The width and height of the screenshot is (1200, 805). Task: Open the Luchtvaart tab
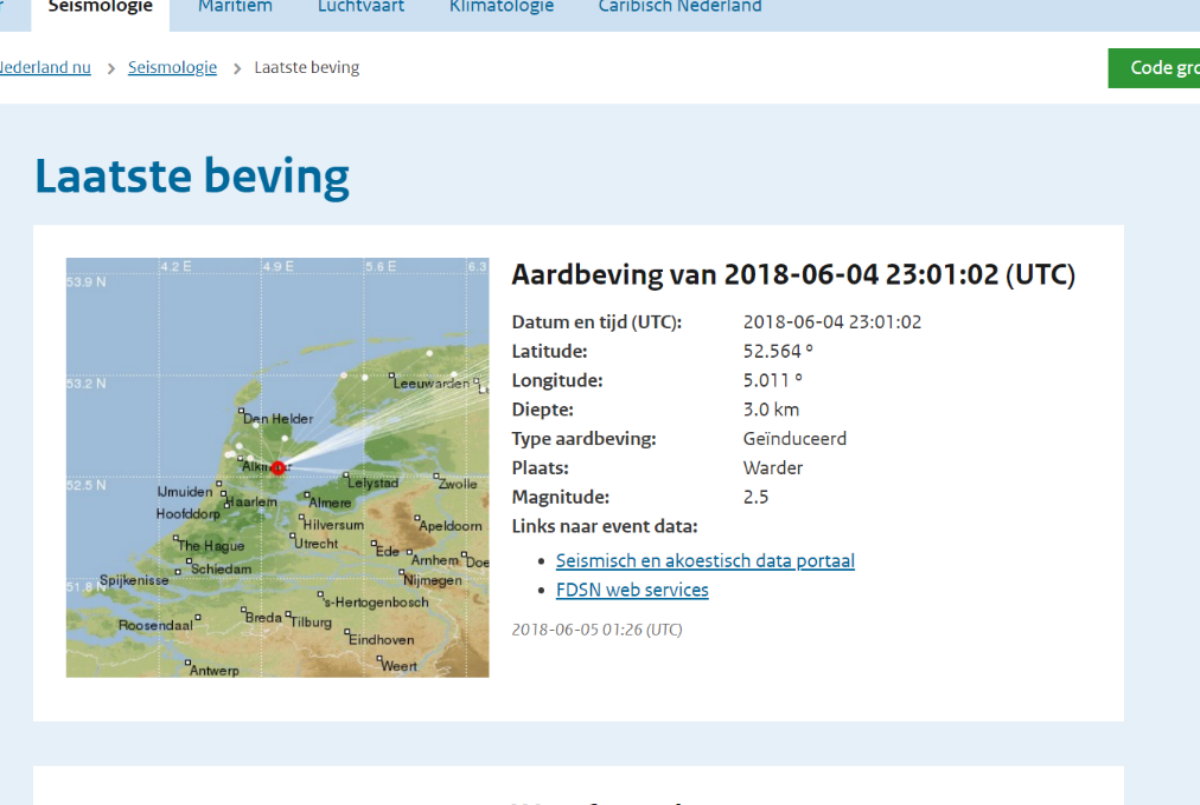click(x=359, y=7)
